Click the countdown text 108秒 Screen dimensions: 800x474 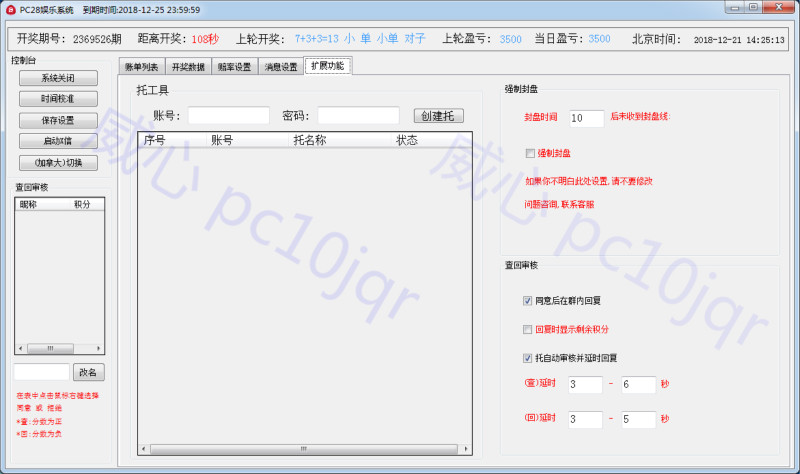pyautogui.click(x=205, y=39)
